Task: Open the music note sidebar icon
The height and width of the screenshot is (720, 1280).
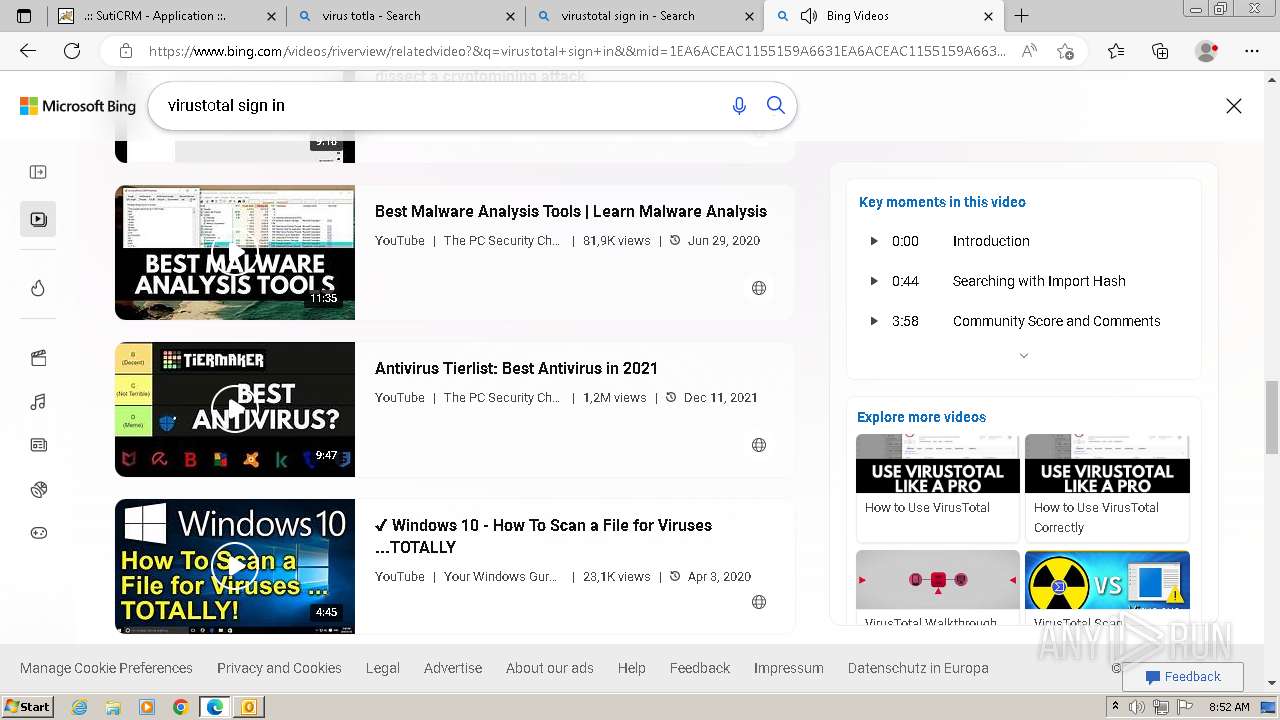Action: coord(38,402)
